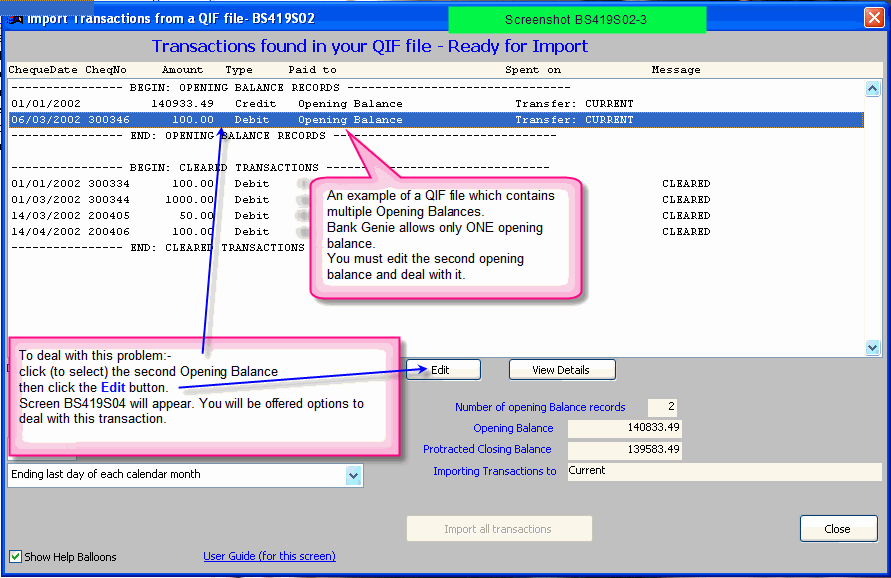This screenshot has width=891, height=578.
Task: Select cleared transaction cheque 200405 for 50.00
Action: coord(436,215)
